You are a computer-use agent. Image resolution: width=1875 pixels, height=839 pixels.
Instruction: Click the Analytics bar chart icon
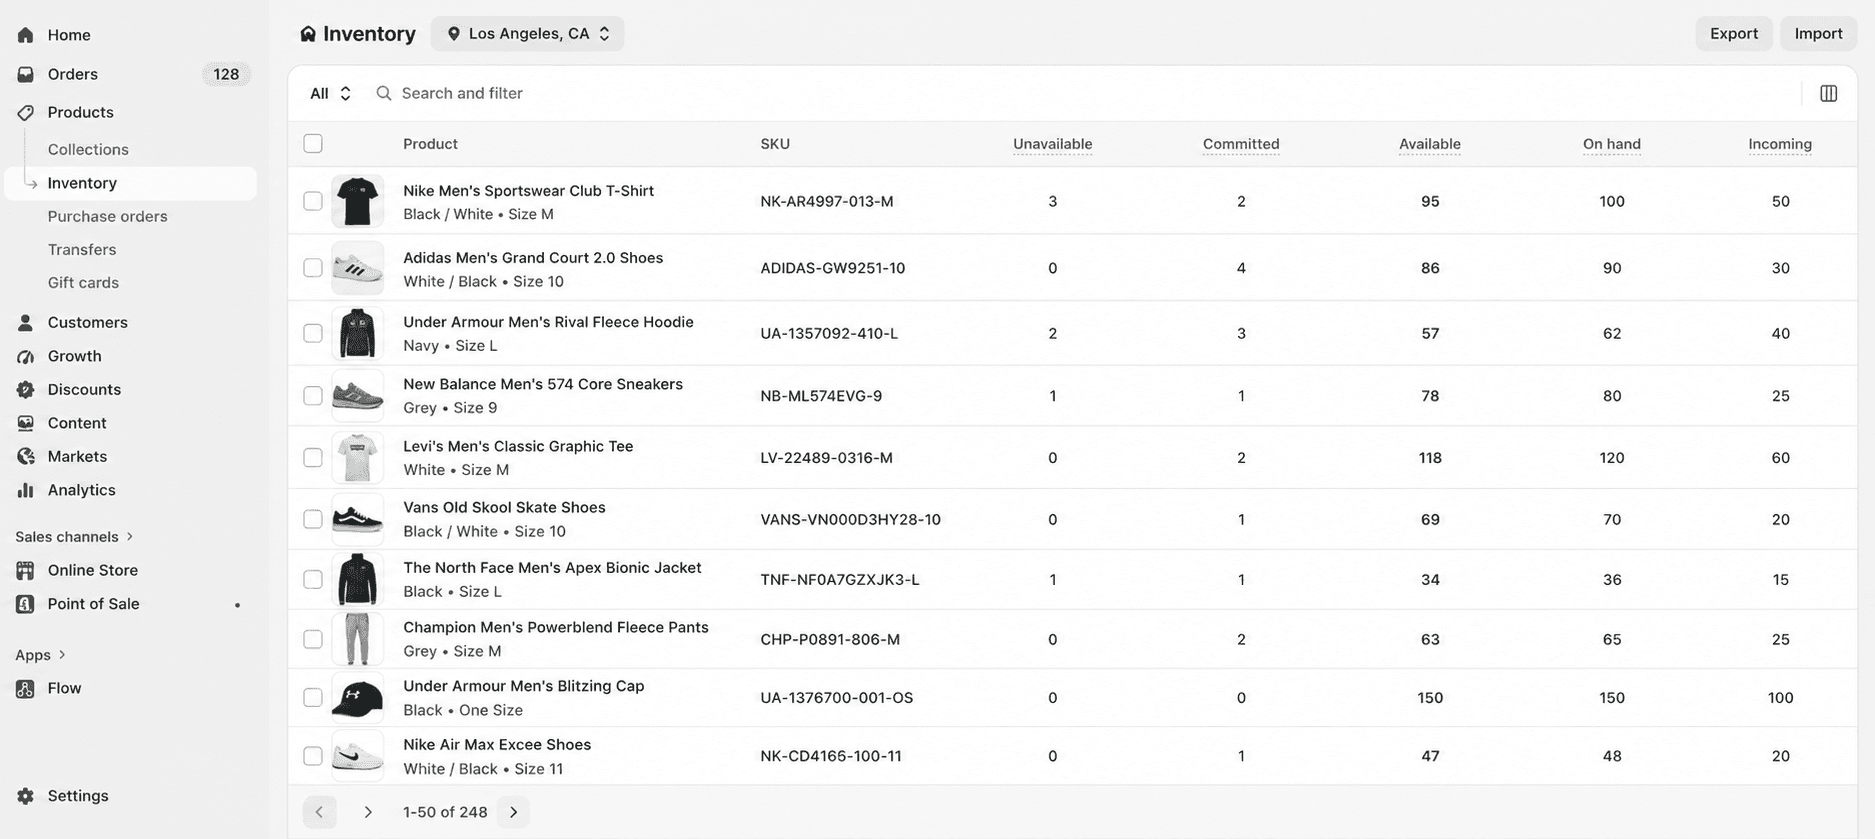(x=26, y=490)
